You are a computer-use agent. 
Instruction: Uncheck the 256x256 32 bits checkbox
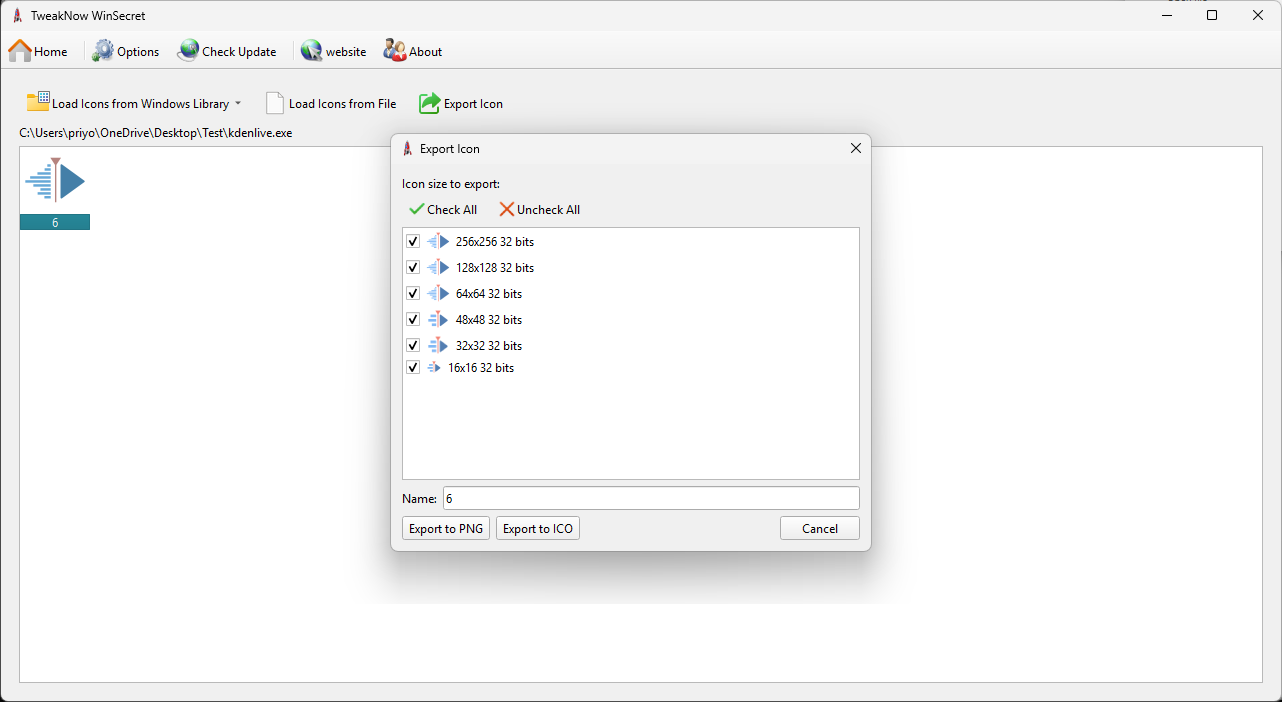tap(413, 242)
